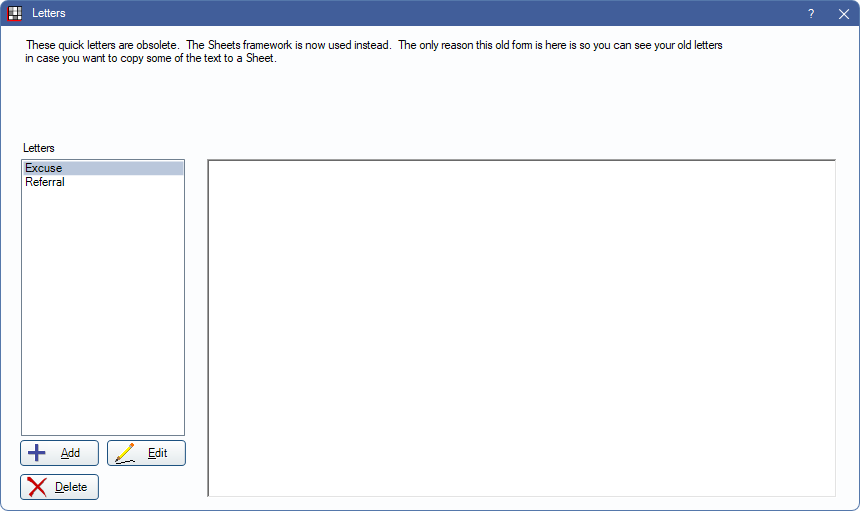This screenshot has height=511, width=860.
Task: Click the red X icon on Delete
Action: click(x=37, y=487)
